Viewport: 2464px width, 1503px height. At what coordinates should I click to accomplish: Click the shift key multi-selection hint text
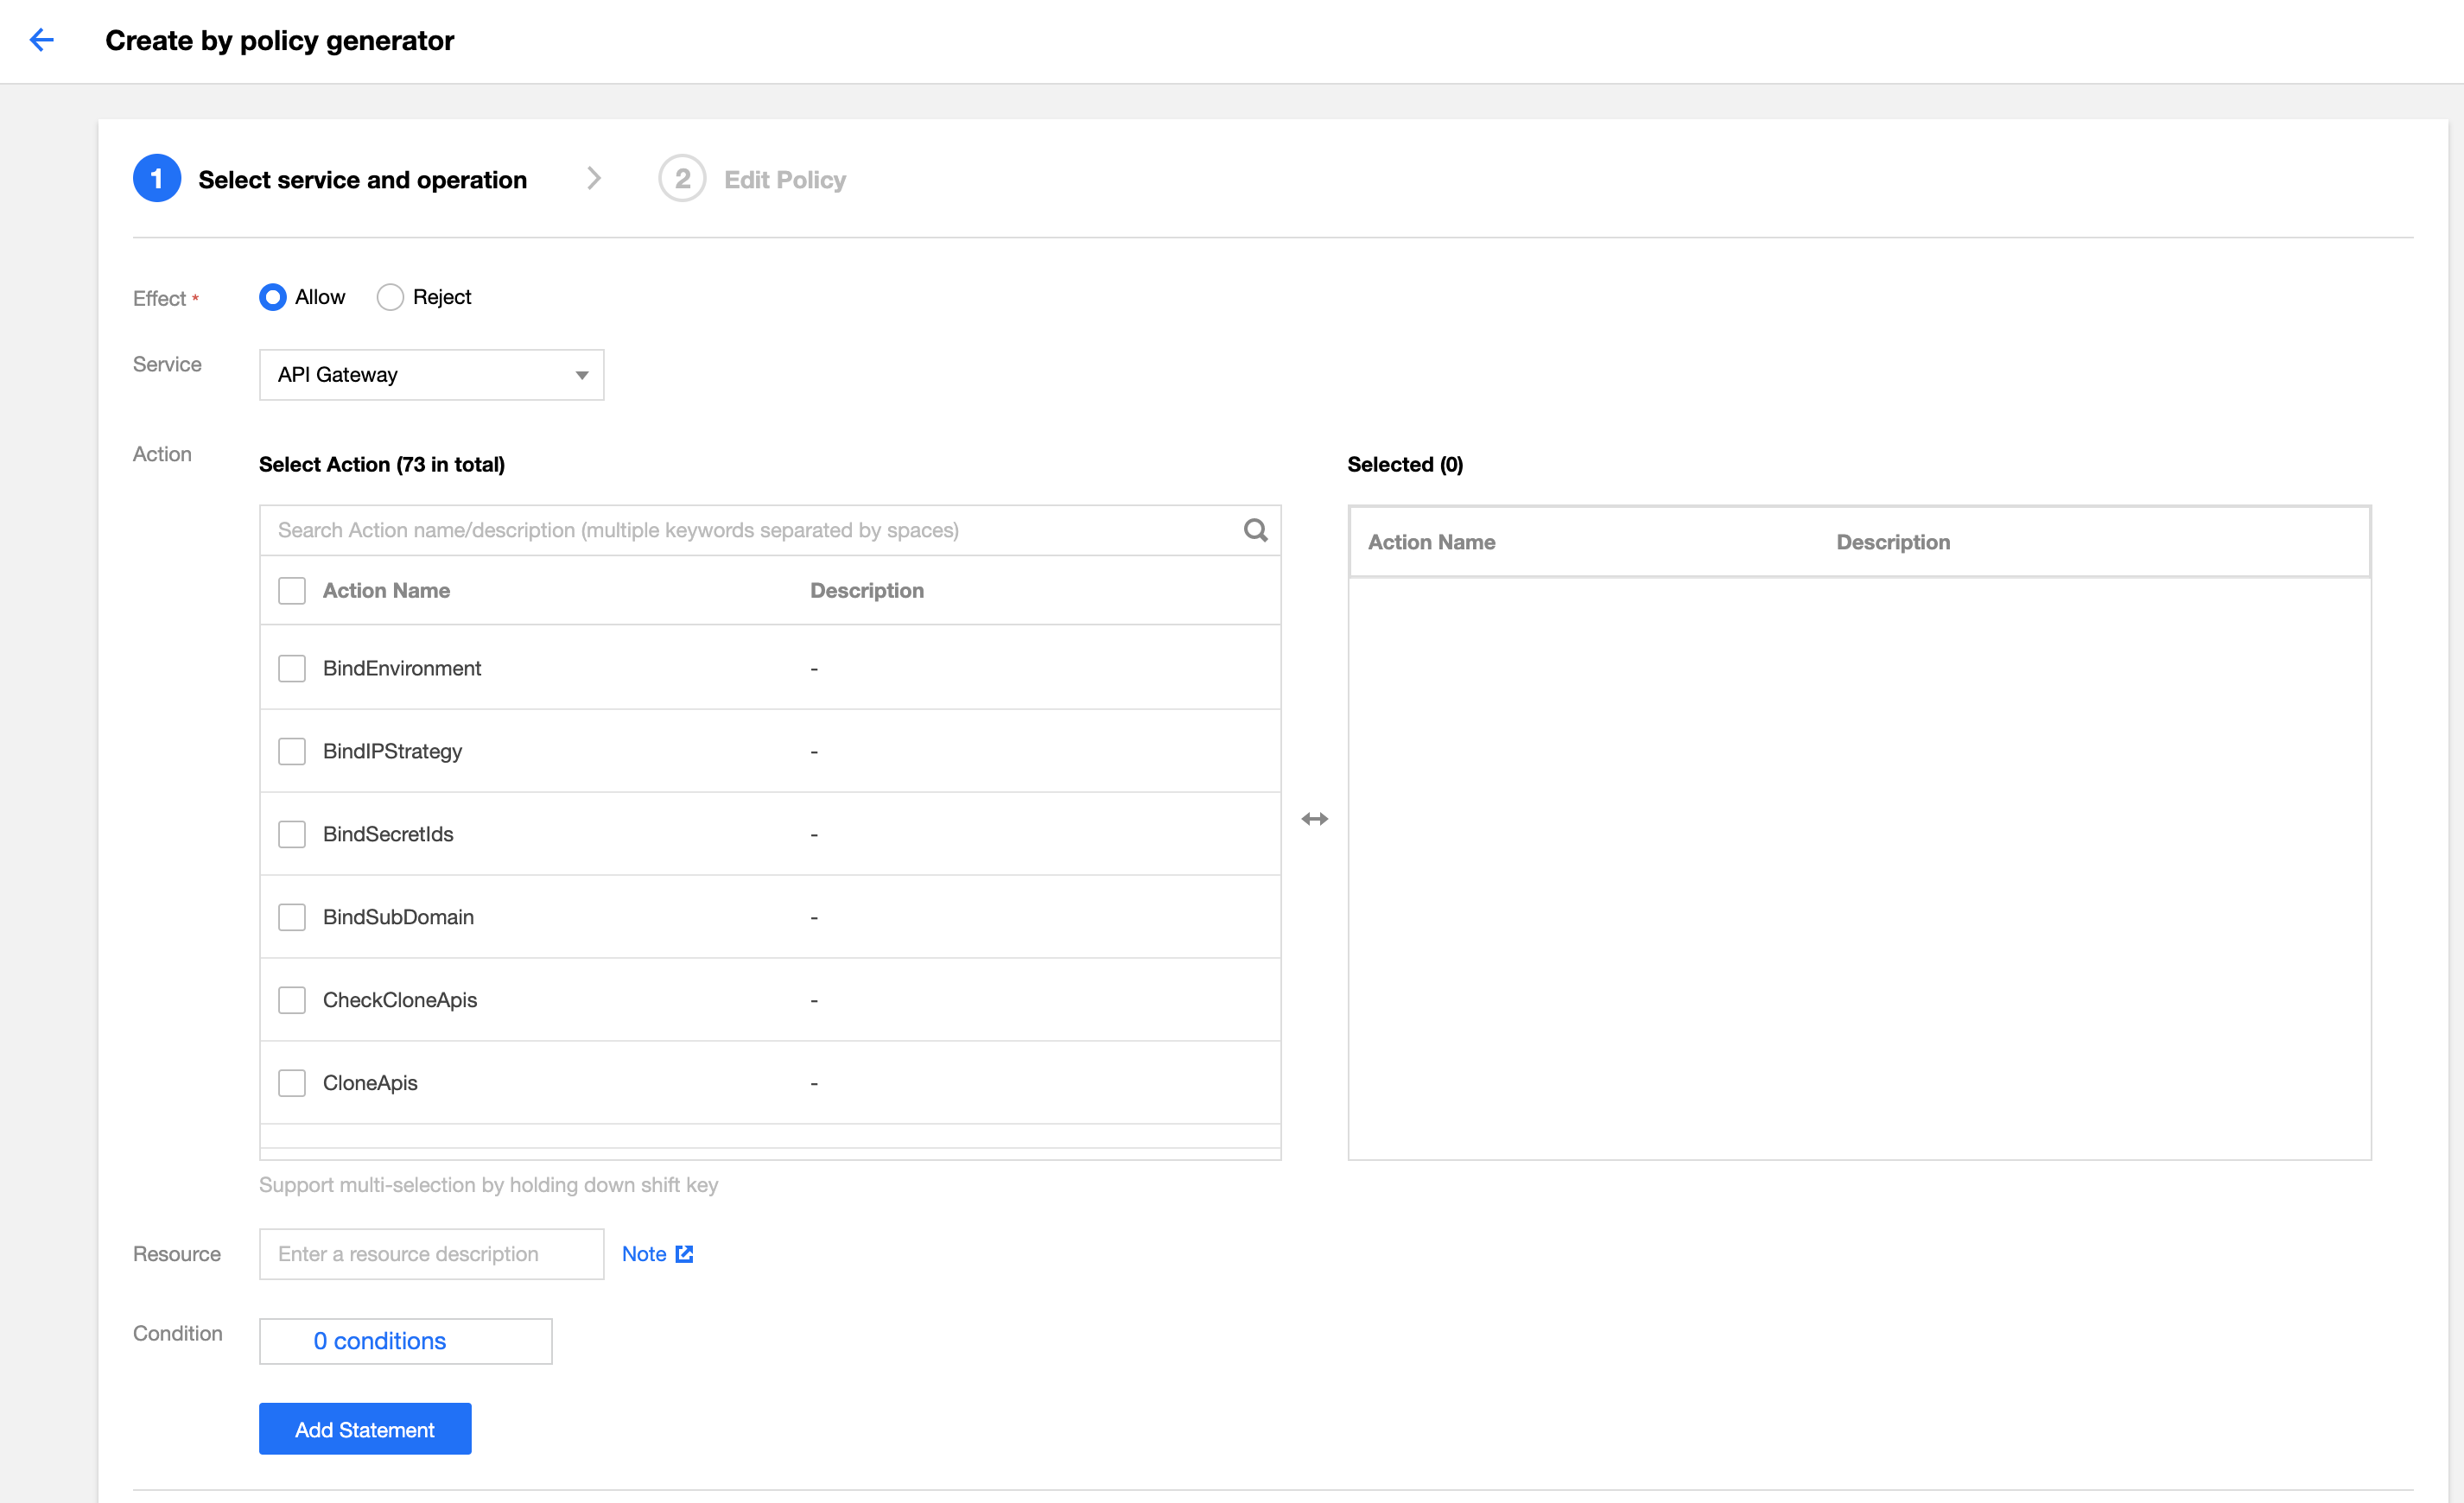pos(488,1185)
